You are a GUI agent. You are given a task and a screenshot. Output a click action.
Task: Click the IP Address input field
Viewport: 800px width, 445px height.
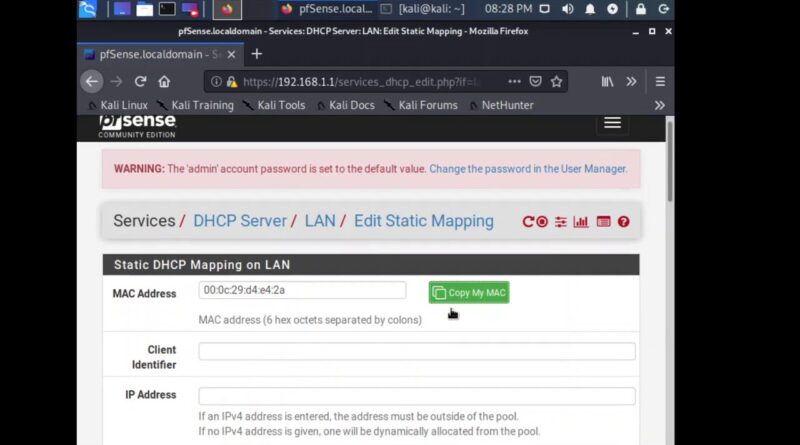click(417, 396)
